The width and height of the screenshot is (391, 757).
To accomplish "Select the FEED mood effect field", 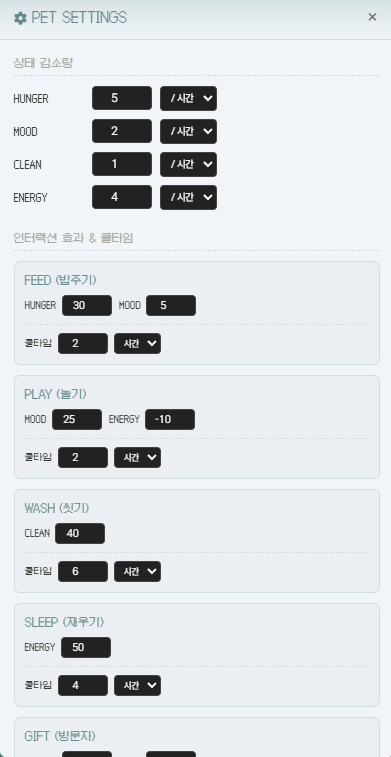I will tap(171, 306).
